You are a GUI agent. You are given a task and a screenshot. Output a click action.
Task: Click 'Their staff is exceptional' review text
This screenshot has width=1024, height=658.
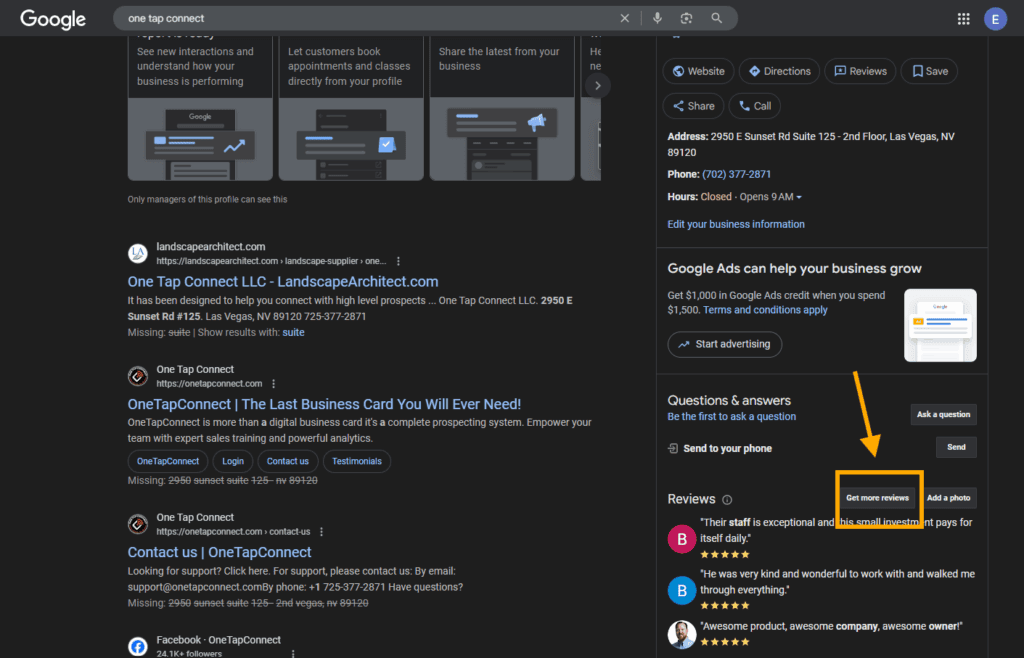836,530
